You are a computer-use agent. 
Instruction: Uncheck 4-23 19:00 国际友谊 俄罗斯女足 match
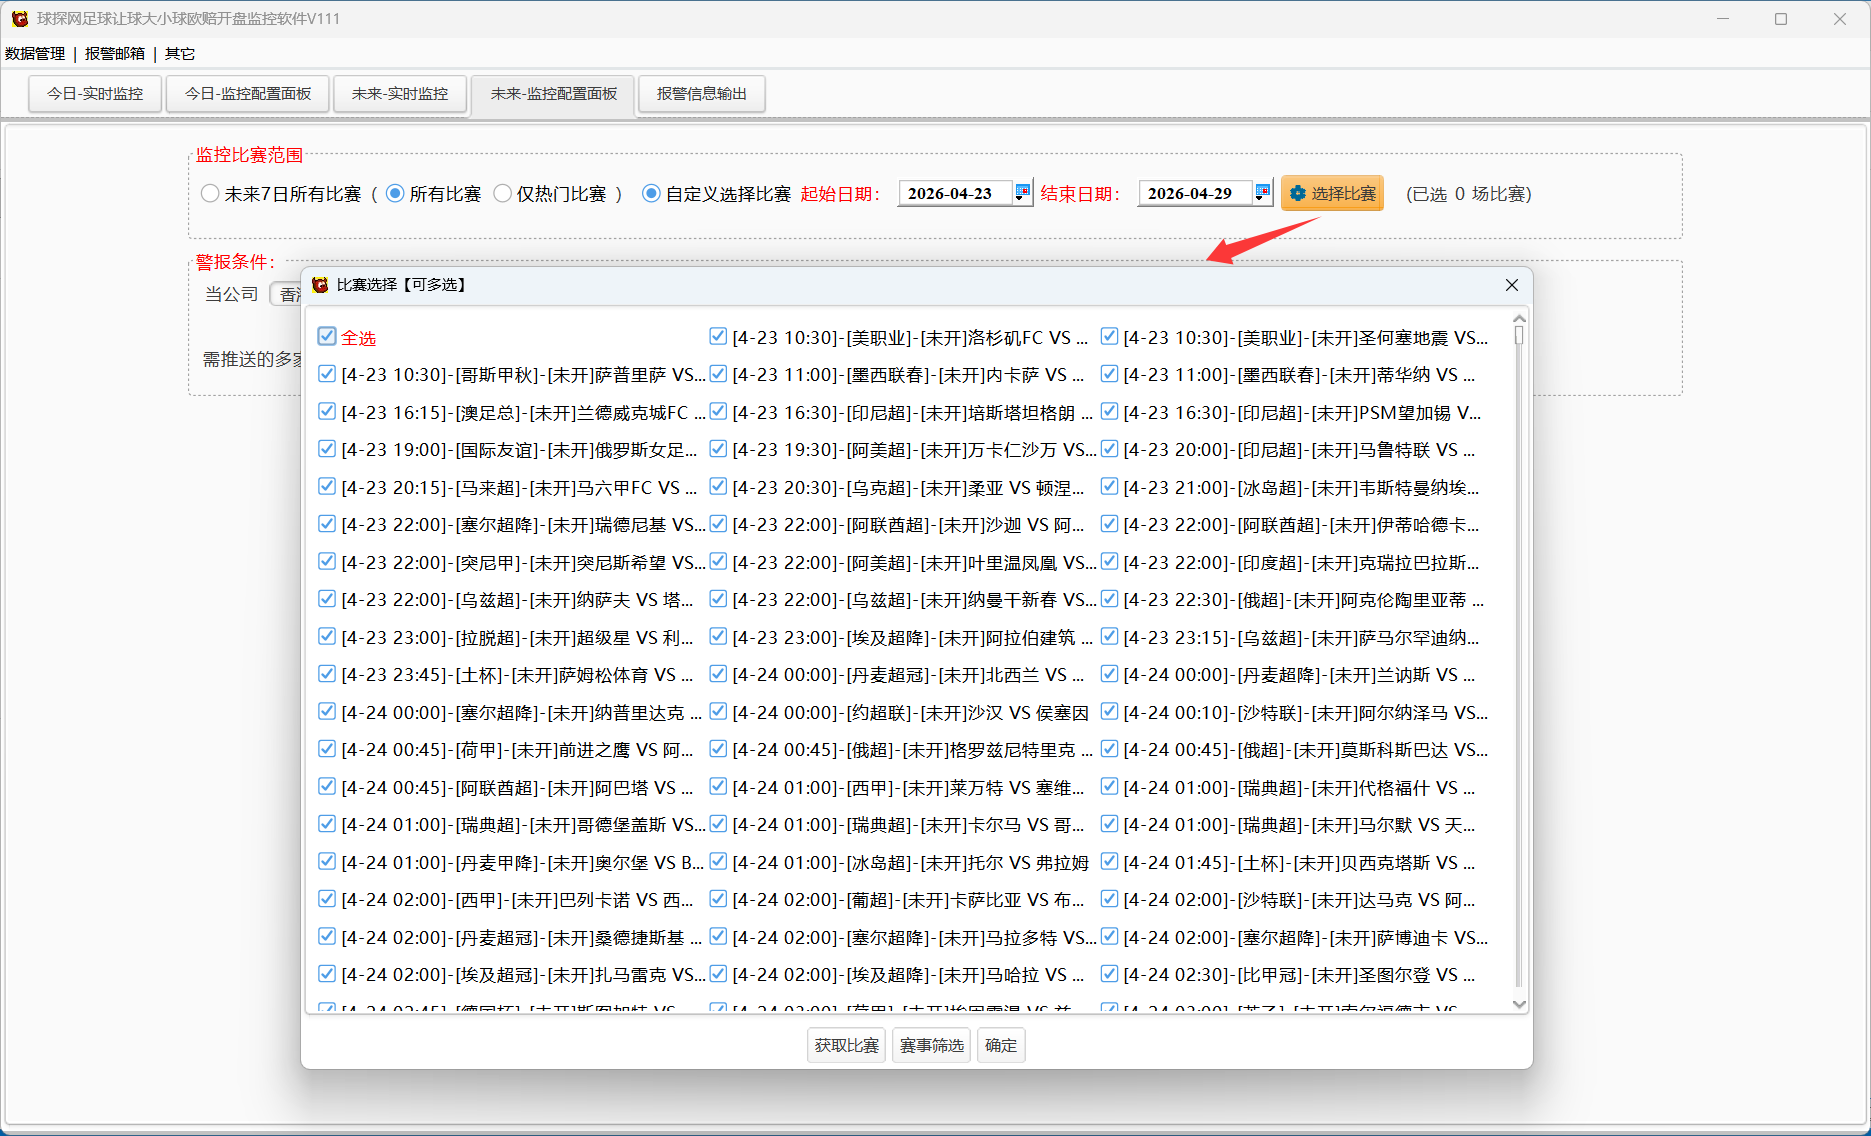[327, 450]
